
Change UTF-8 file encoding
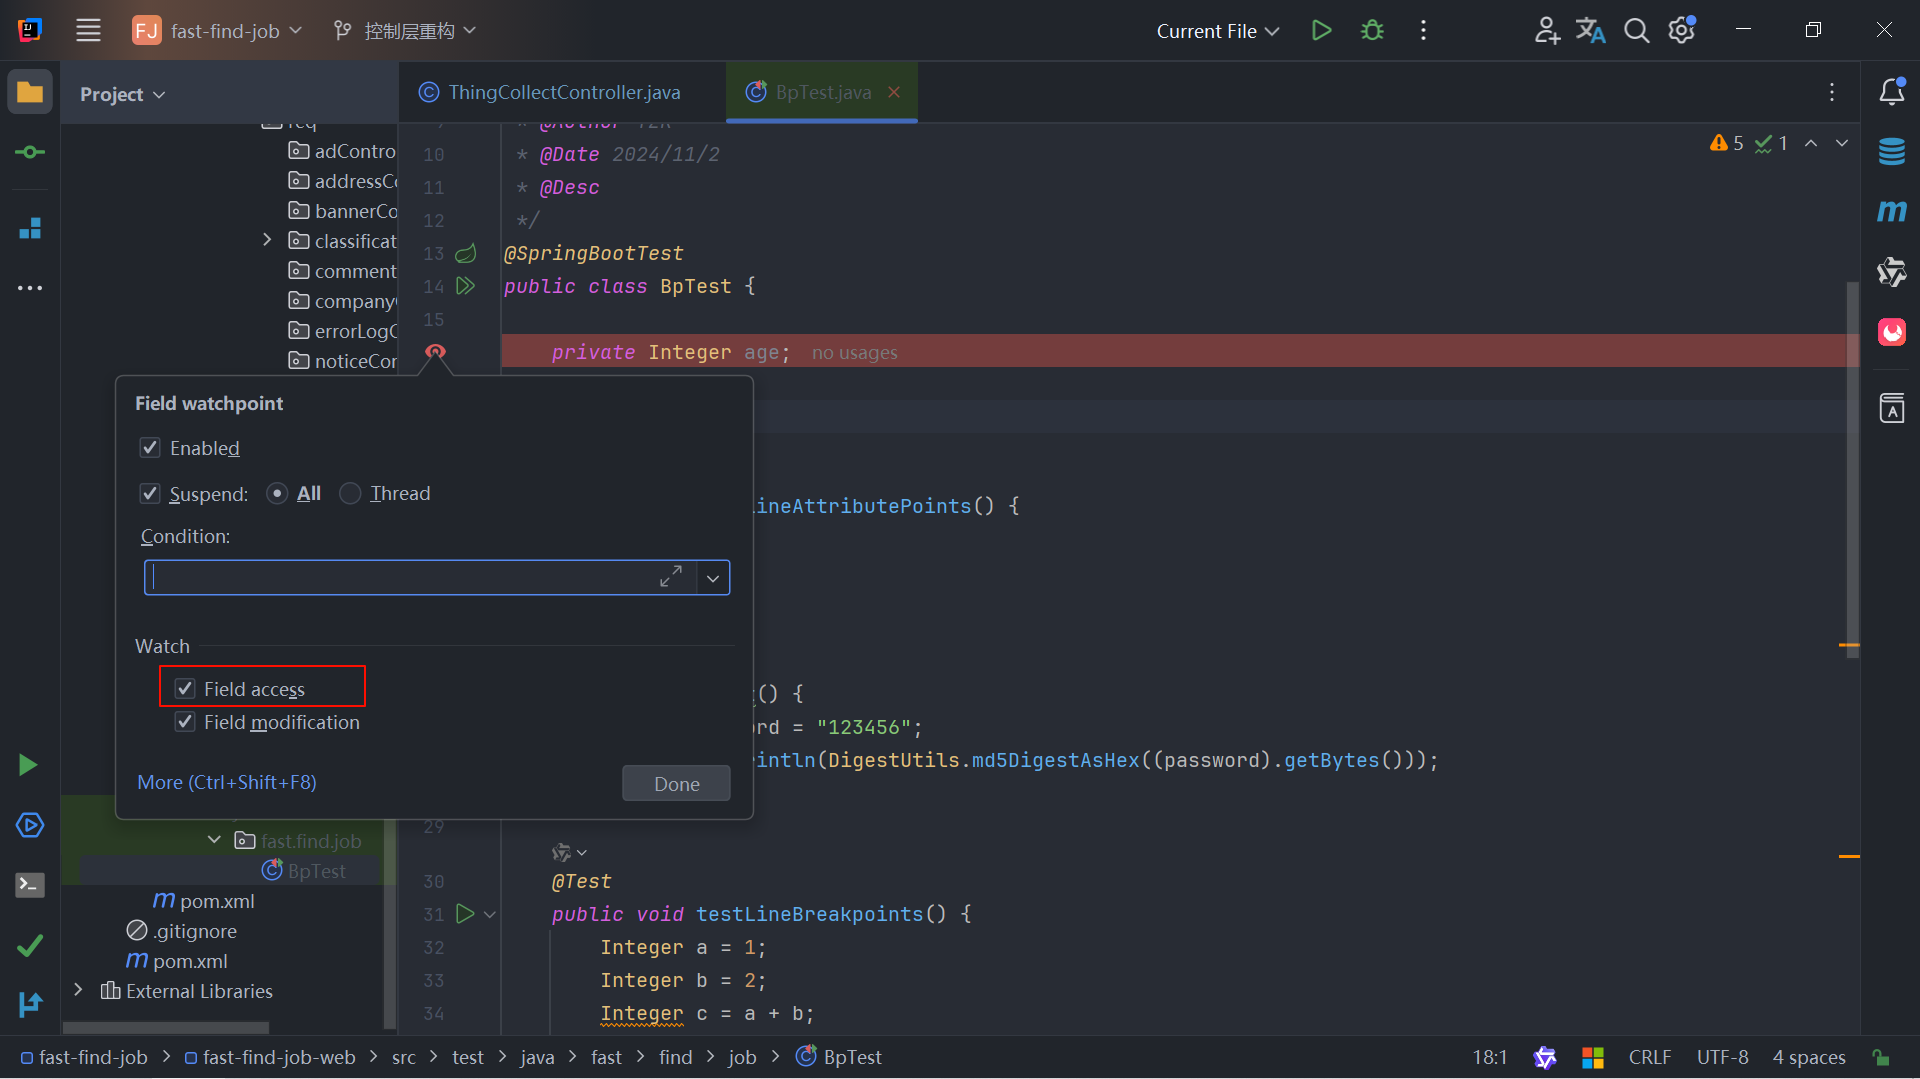coord(1722,1057)
